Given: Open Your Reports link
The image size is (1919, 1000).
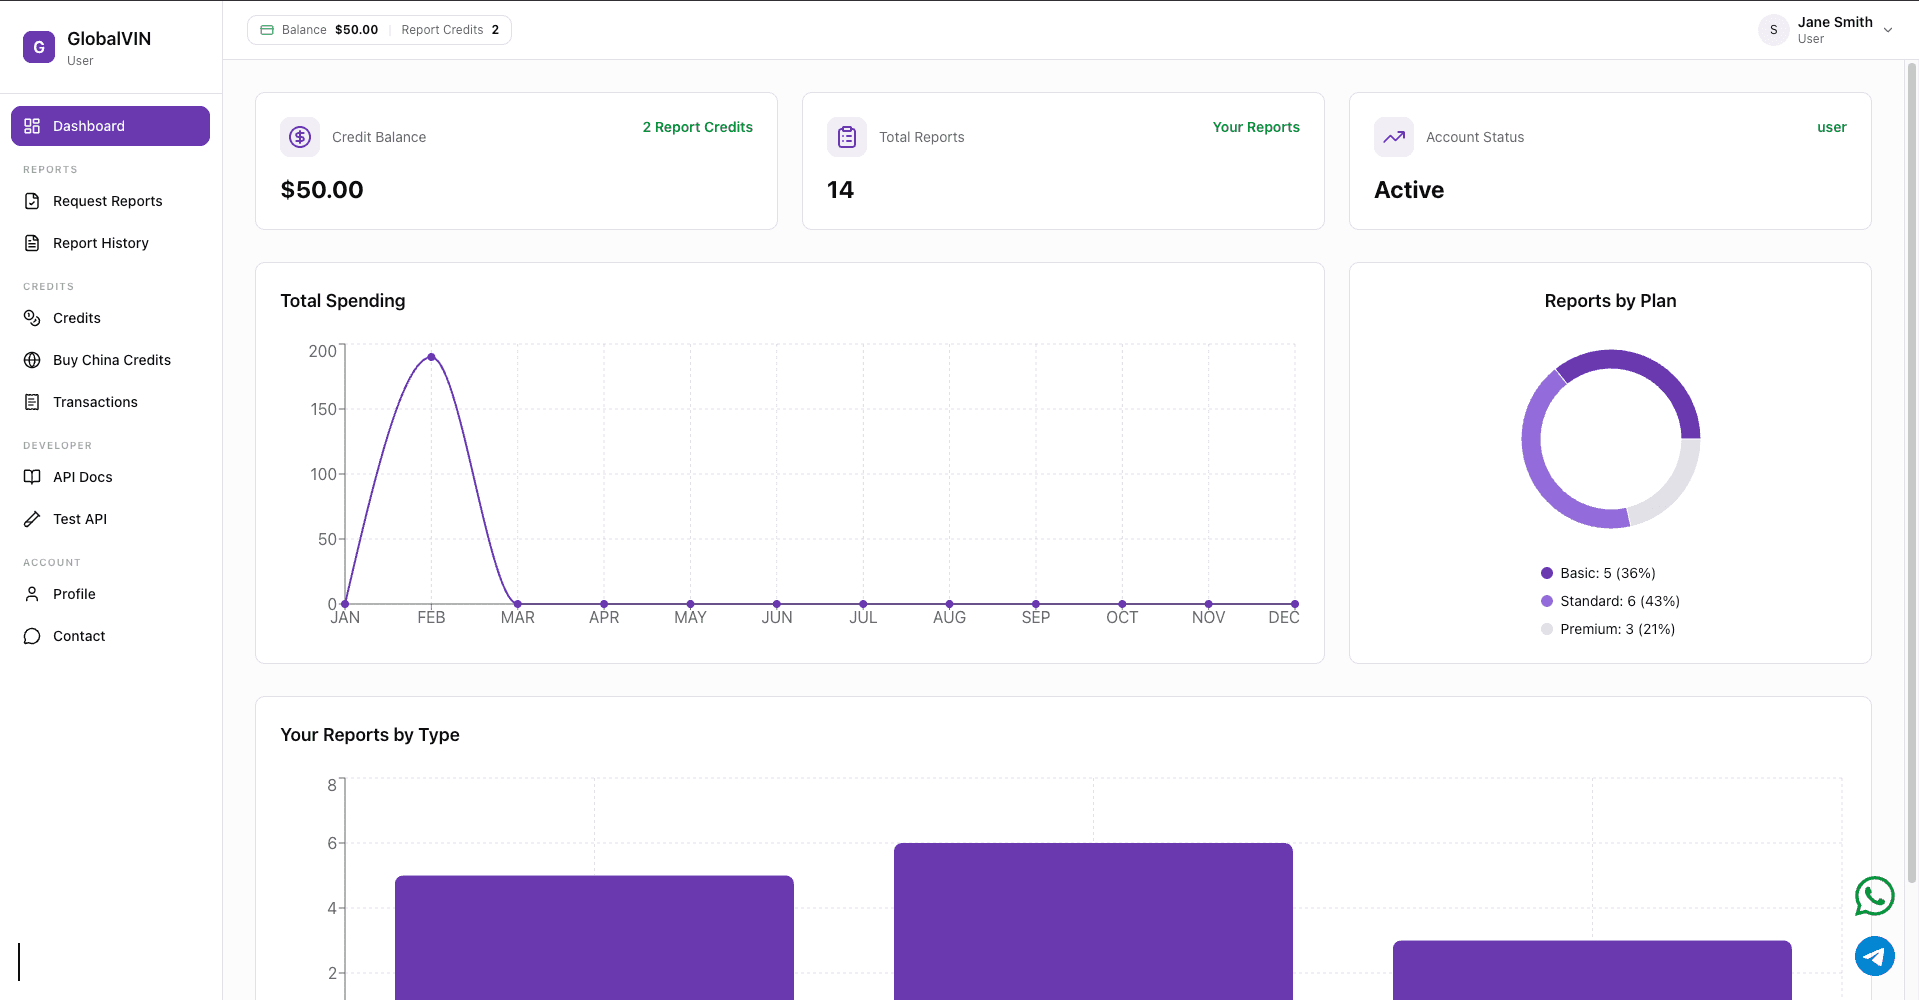Looking at the screenshot, I should [1256, 127].
